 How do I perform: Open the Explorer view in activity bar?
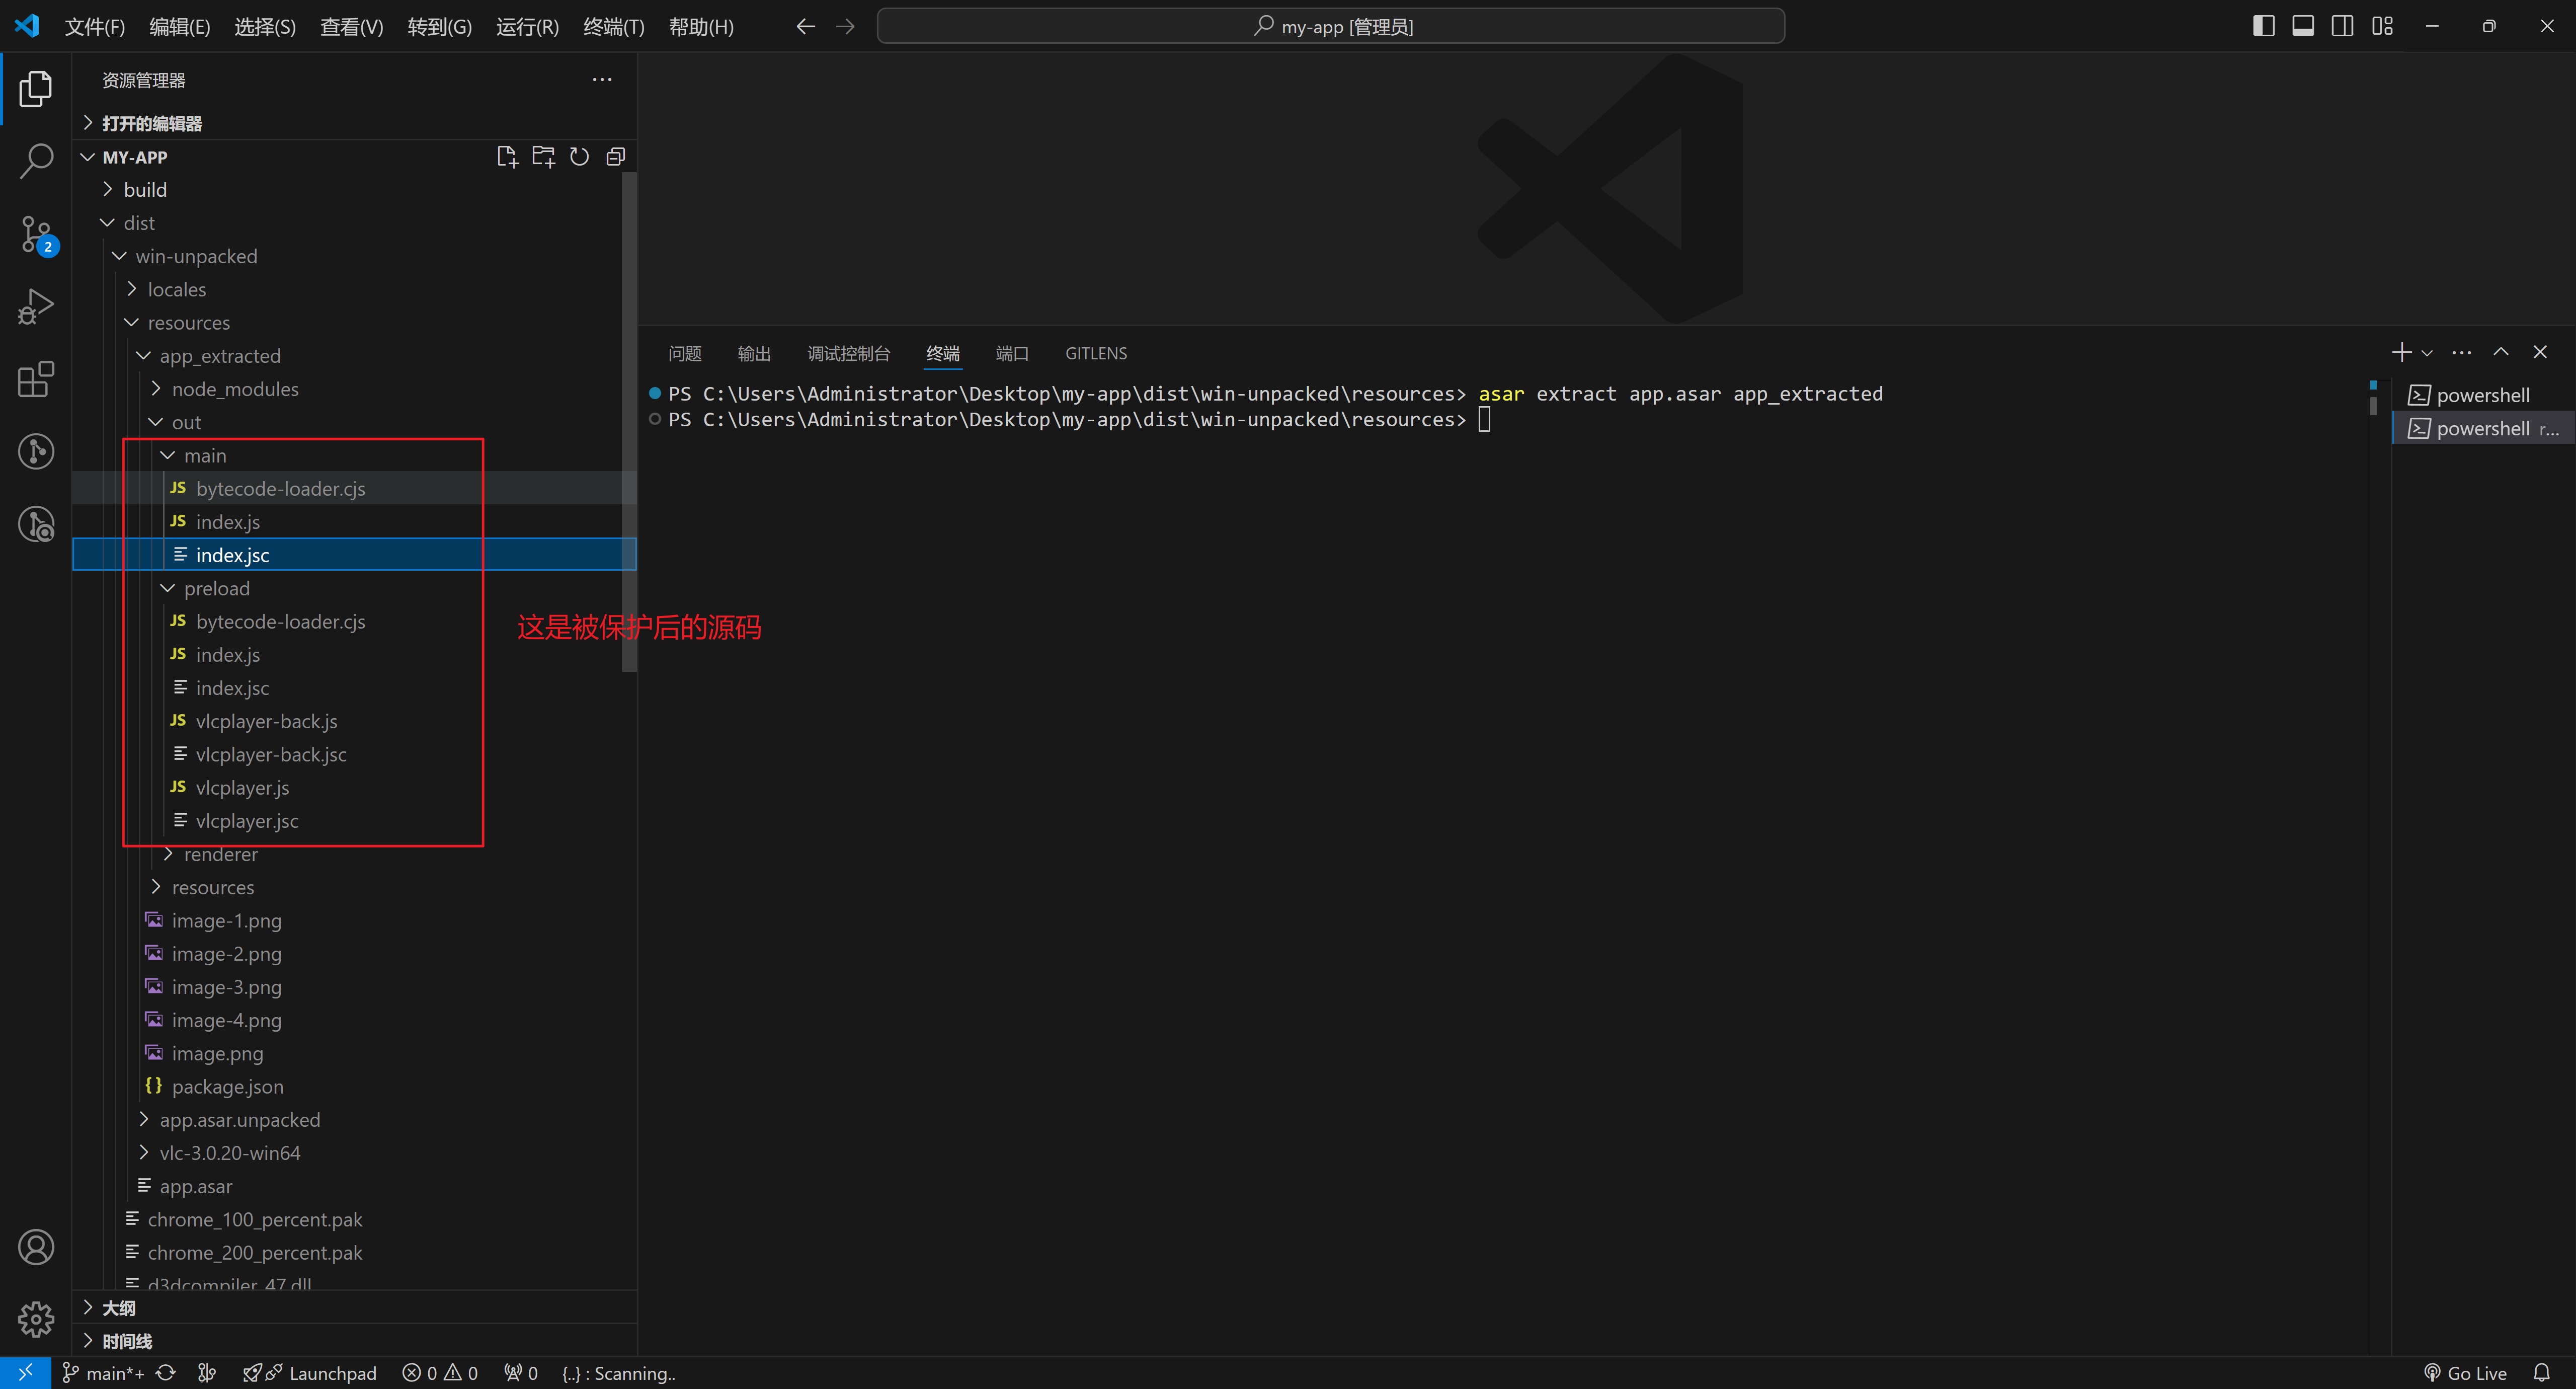coord(36,89)
